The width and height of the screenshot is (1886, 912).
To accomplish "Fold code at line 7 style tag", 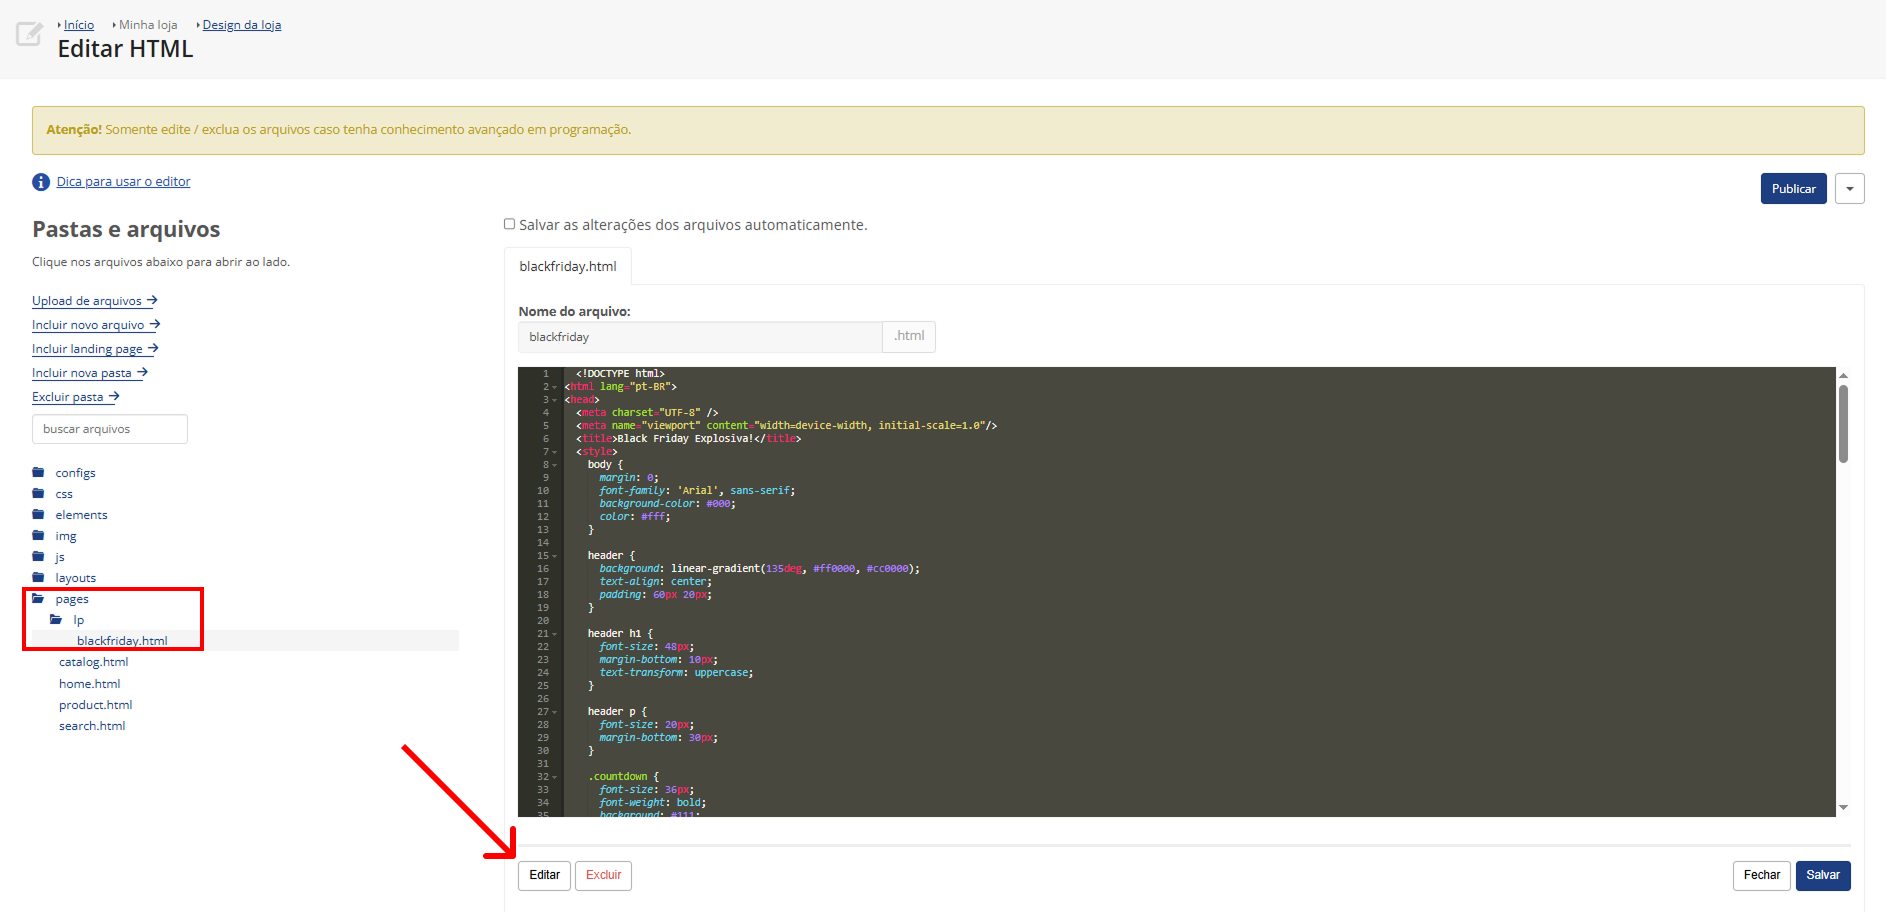I will tap(555, 452).
